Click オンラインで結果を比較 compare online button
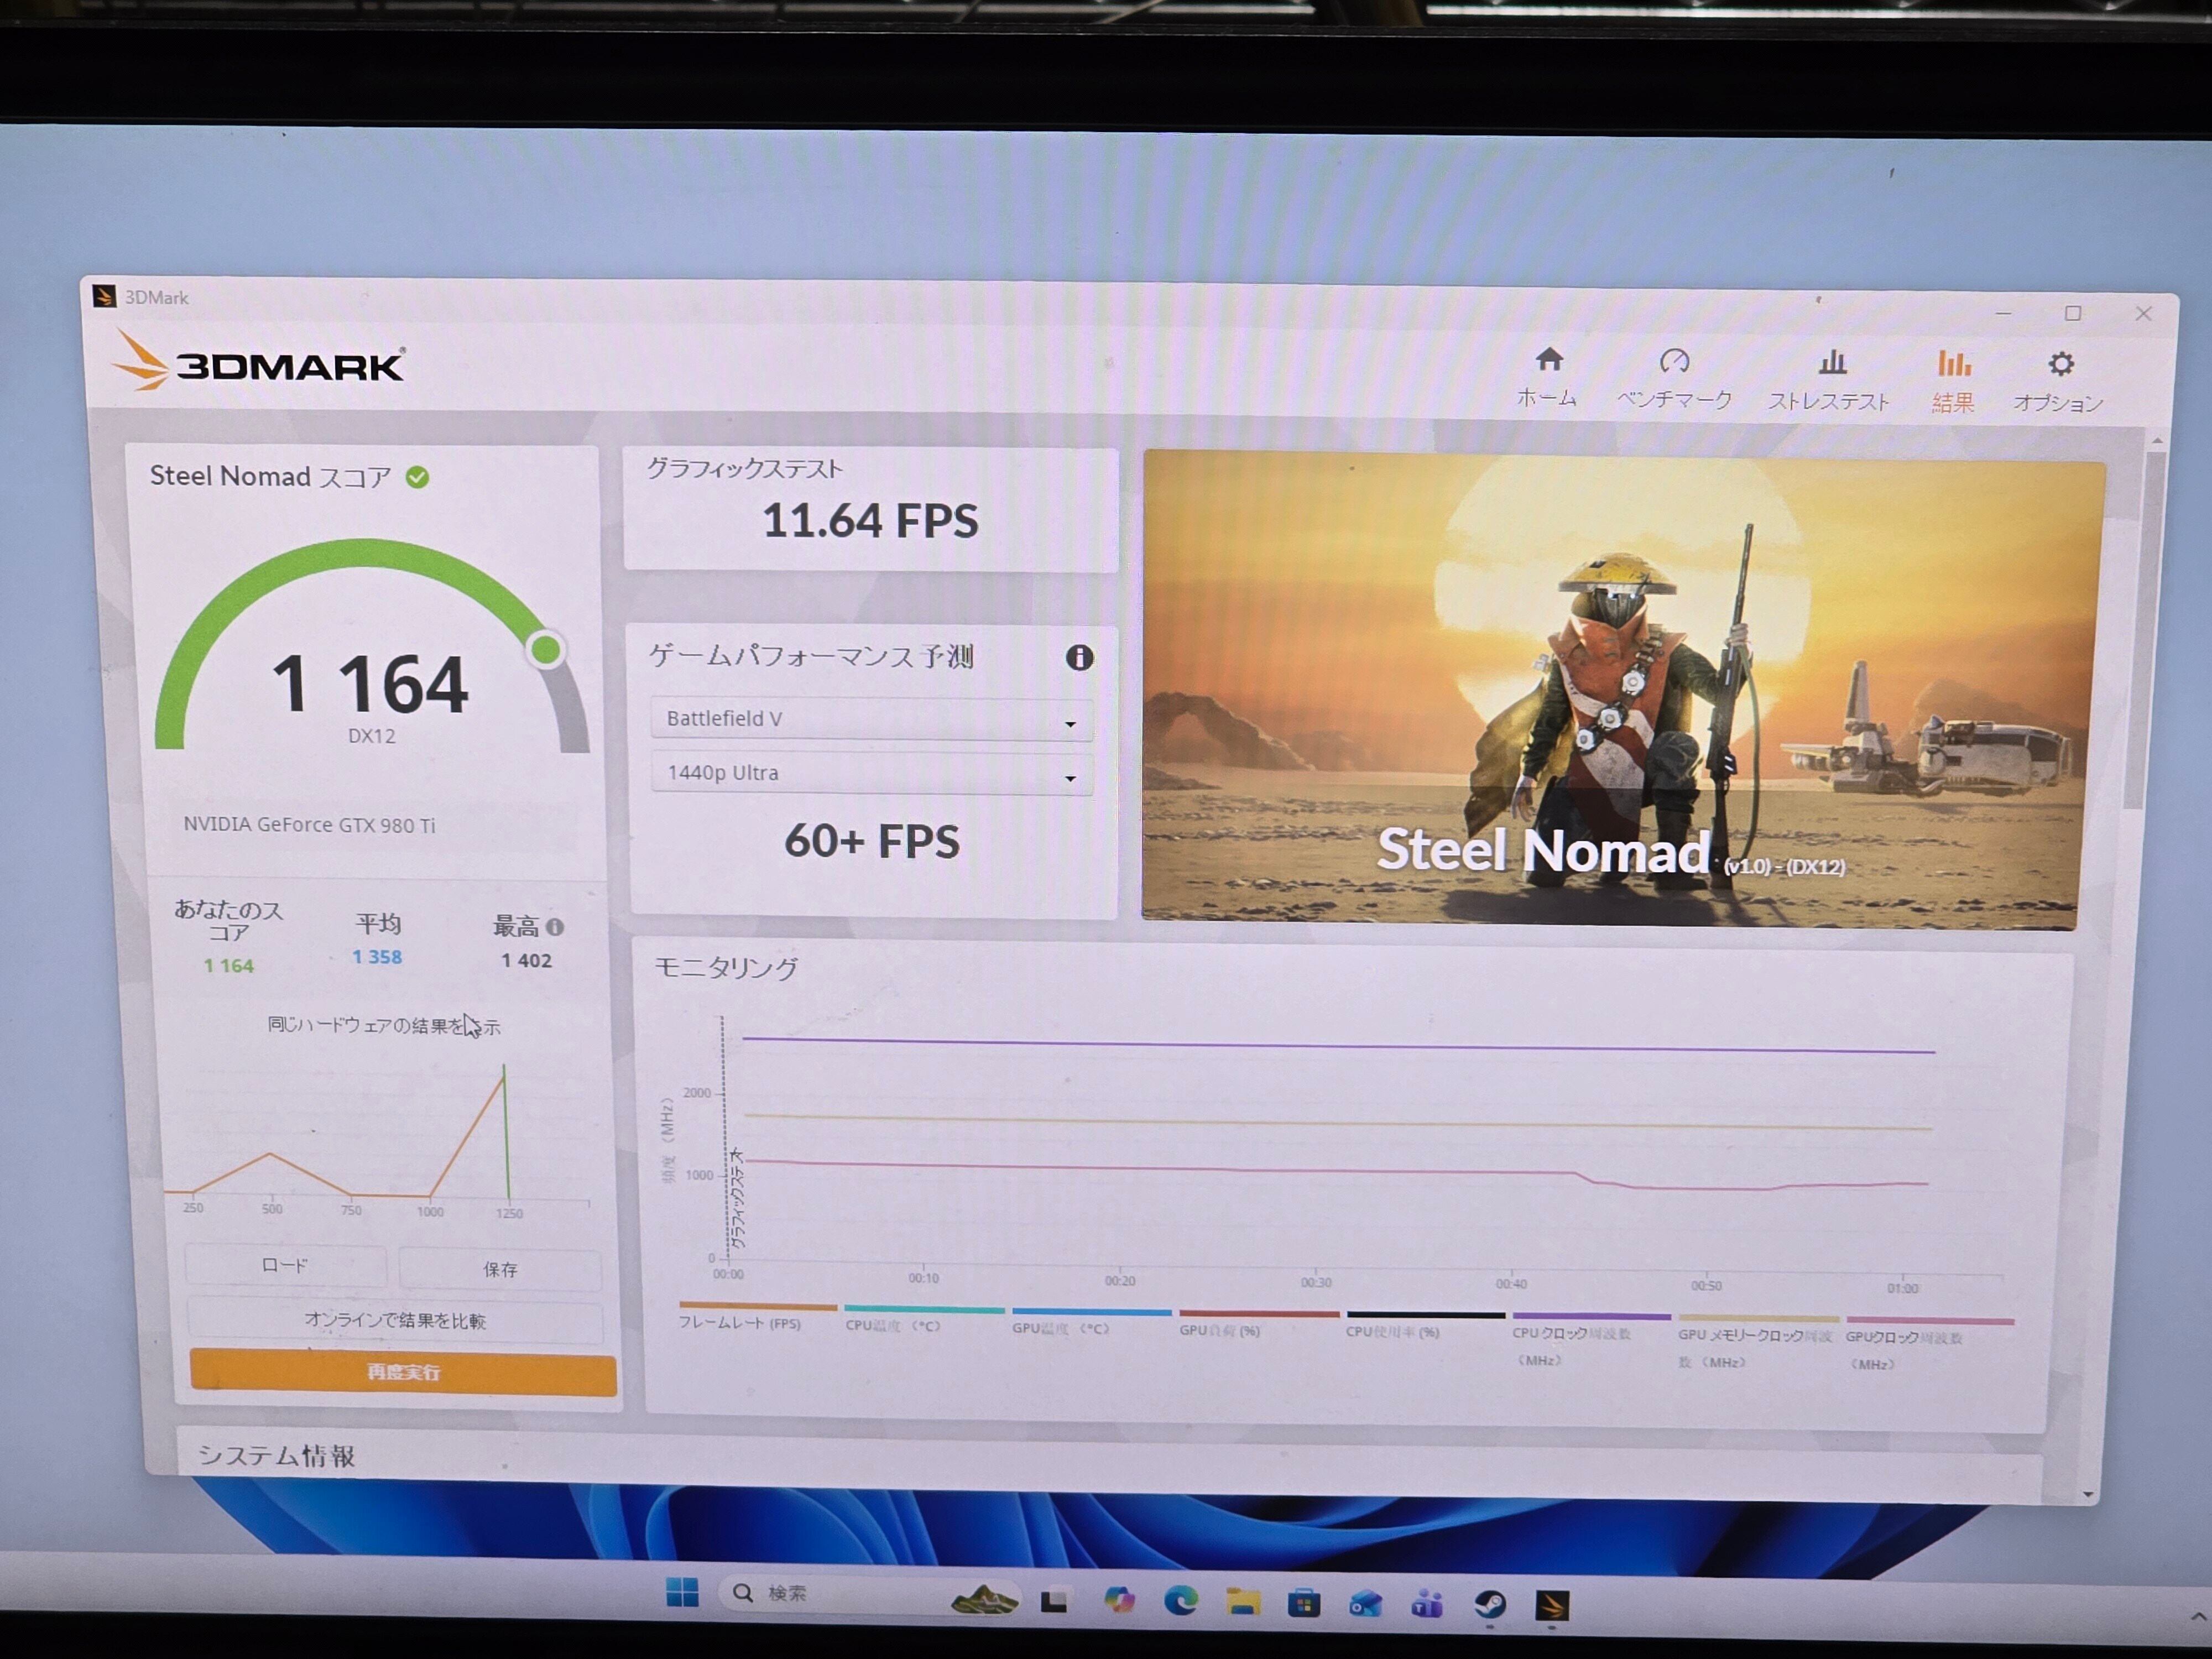 [395, 1320]
